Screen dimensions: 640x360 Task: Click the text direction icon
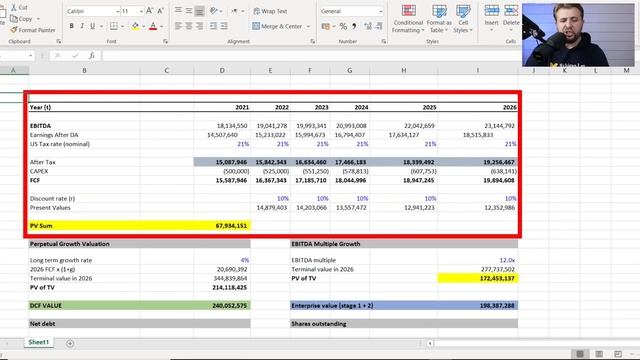click(x=235, y=11)
